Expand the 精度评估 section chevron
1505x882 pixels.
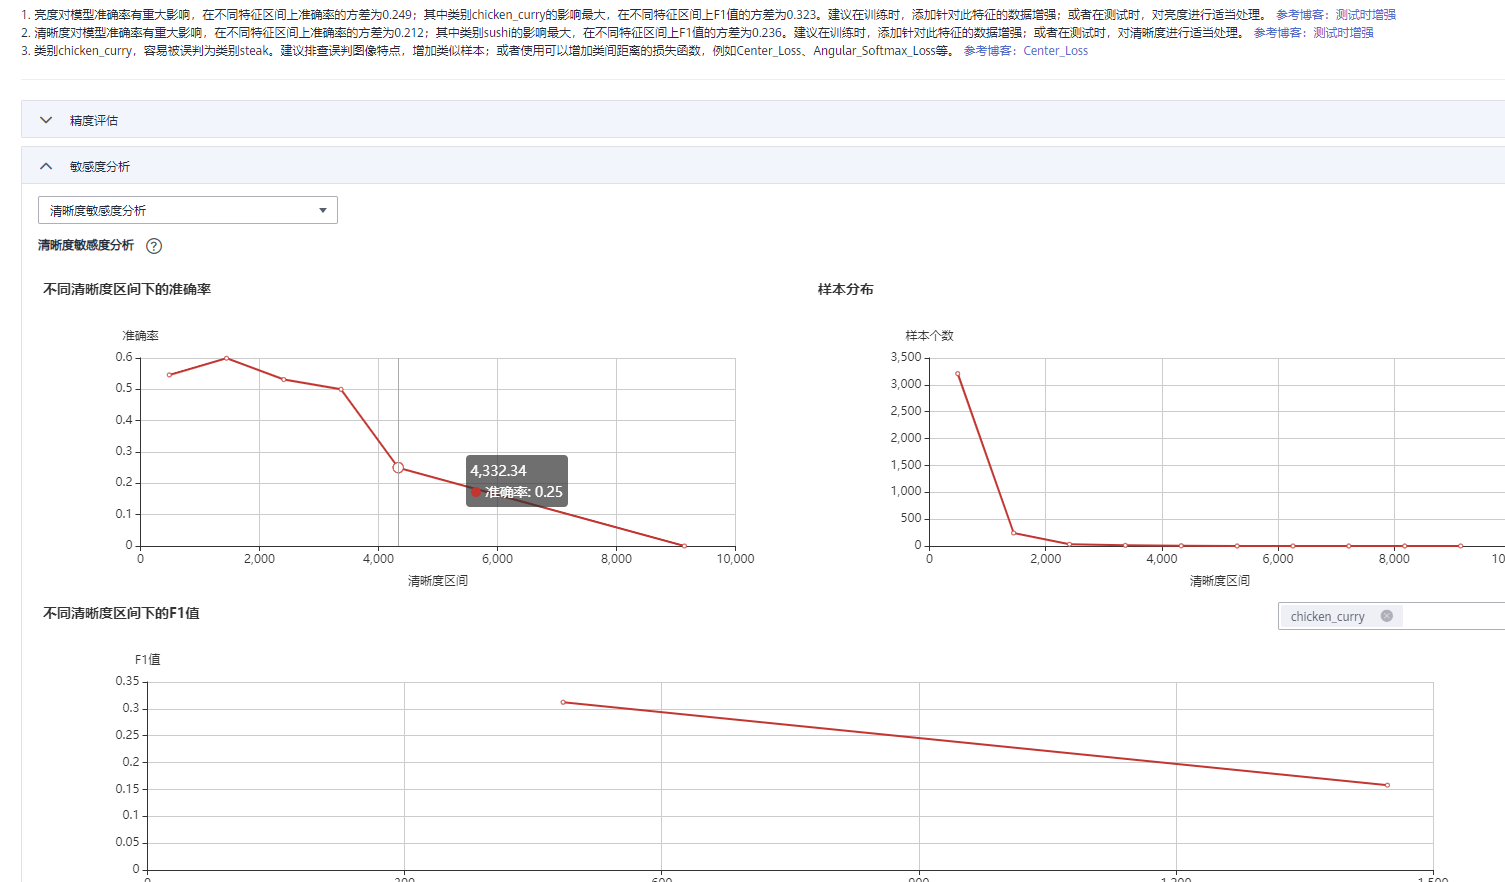pyautogui.click(x=46, y=120)
